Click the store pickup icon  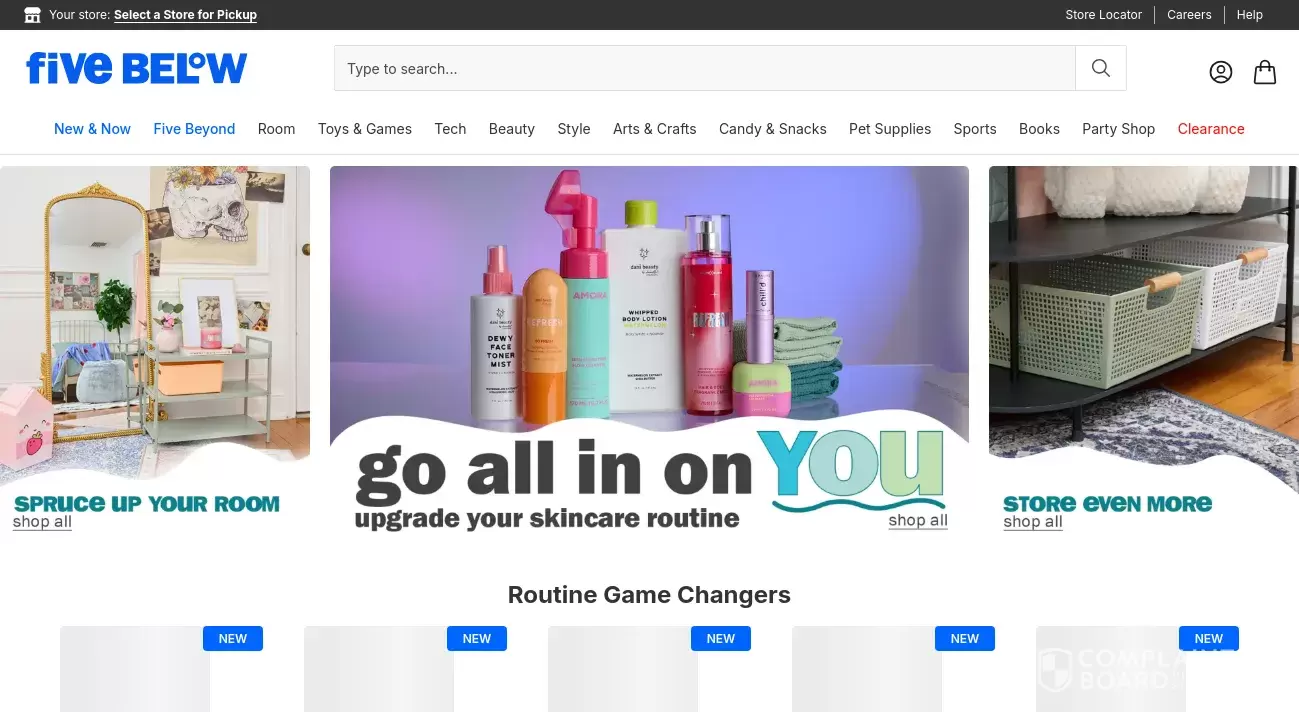click(33, 15)
